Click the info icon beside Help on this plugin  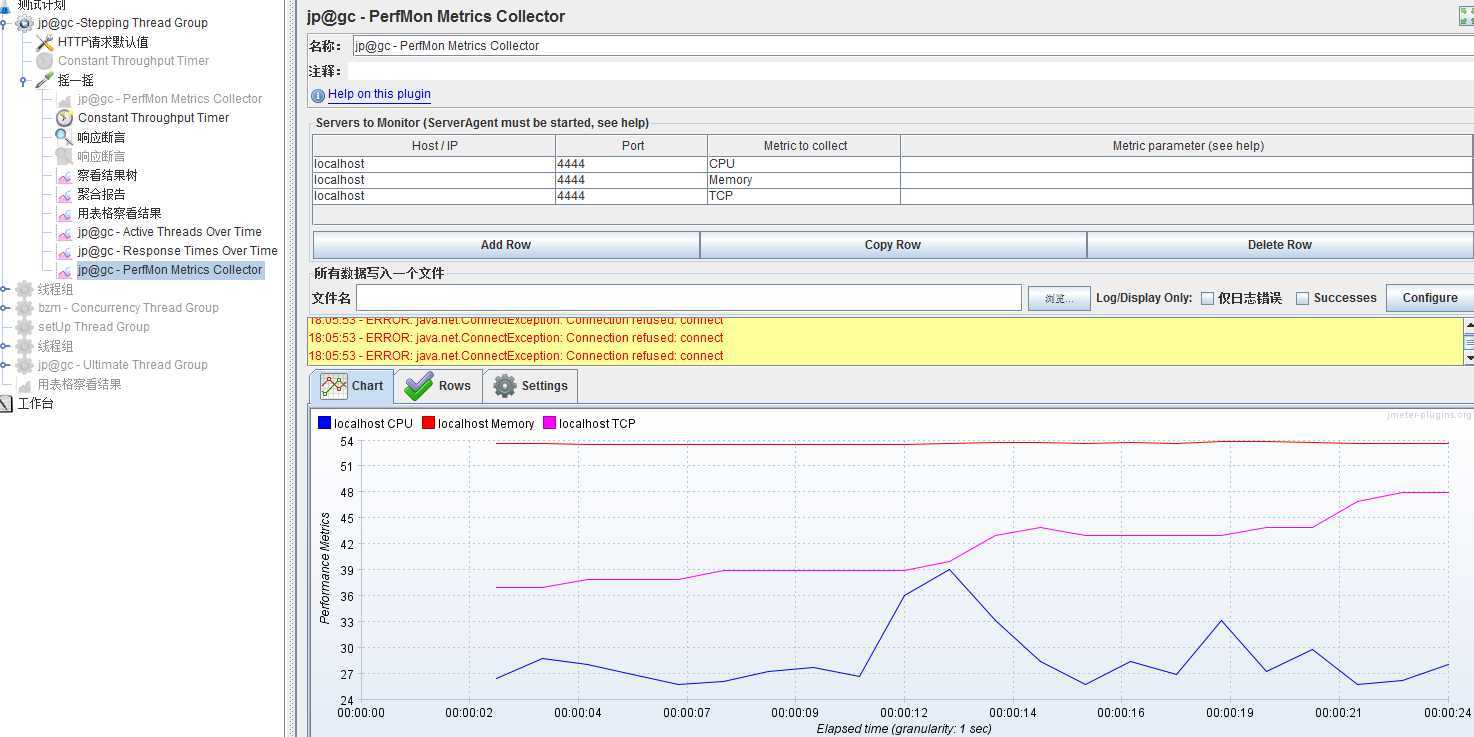tap(318, 95)
